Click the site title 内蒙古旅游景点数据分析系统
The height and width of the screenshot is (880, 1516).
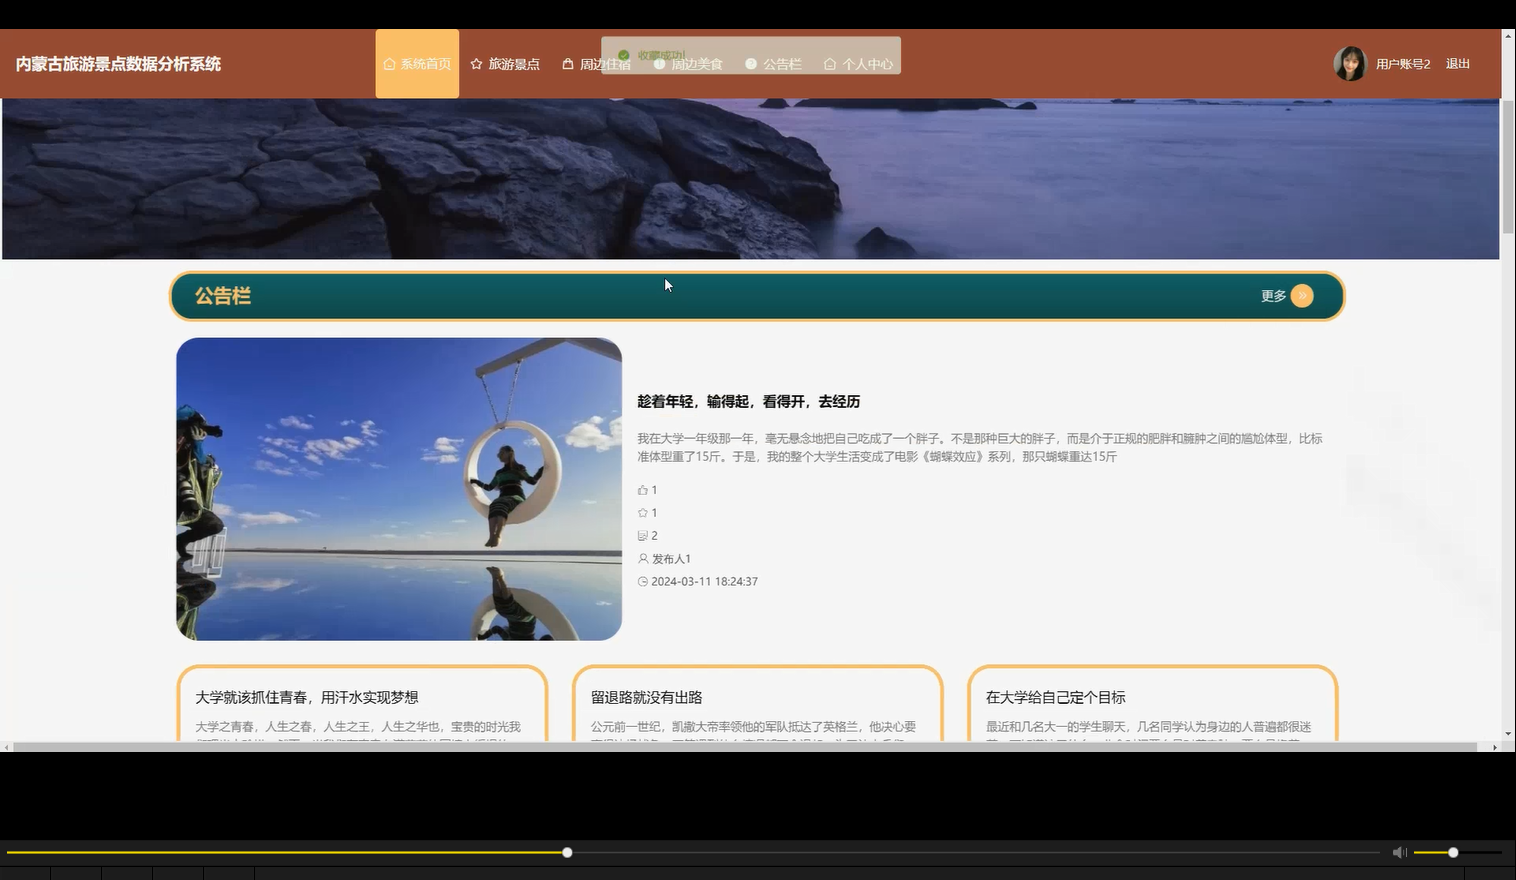tap(118, 64)
